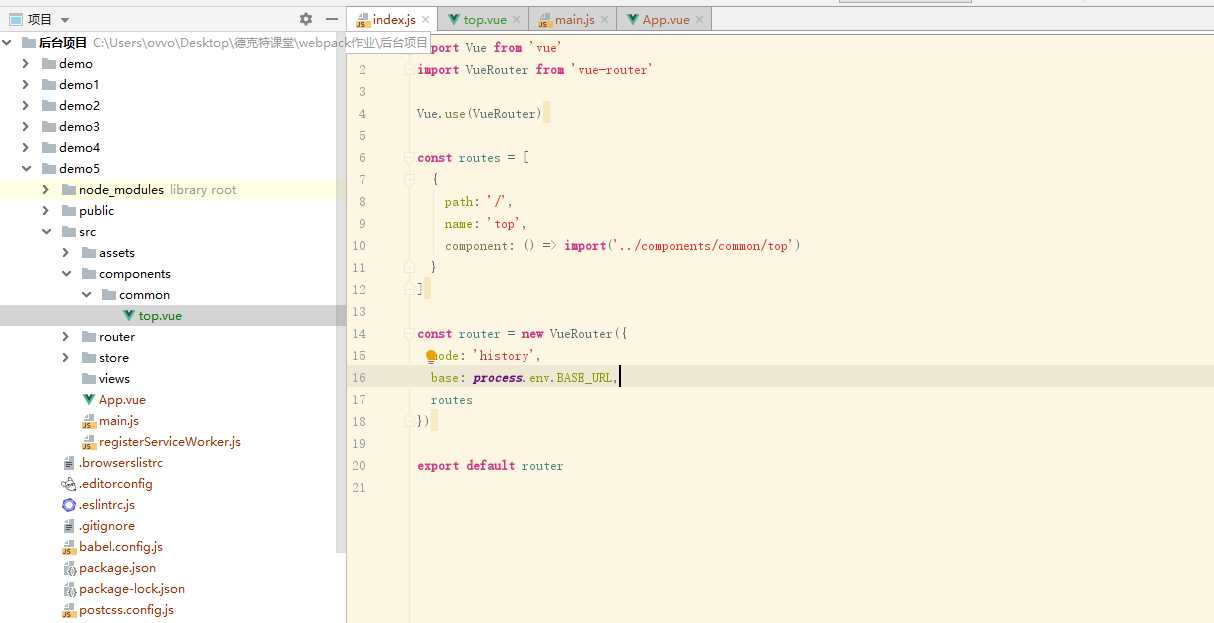
Task: Open registerServiceWorker.js file
Action: pyautogui.click(x=170, y=442)
